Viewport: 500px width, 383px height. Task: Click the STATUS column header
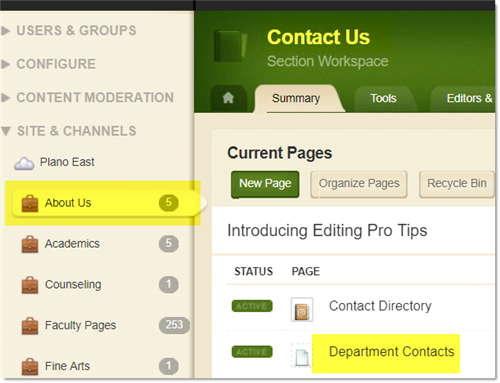click(253, 271)
